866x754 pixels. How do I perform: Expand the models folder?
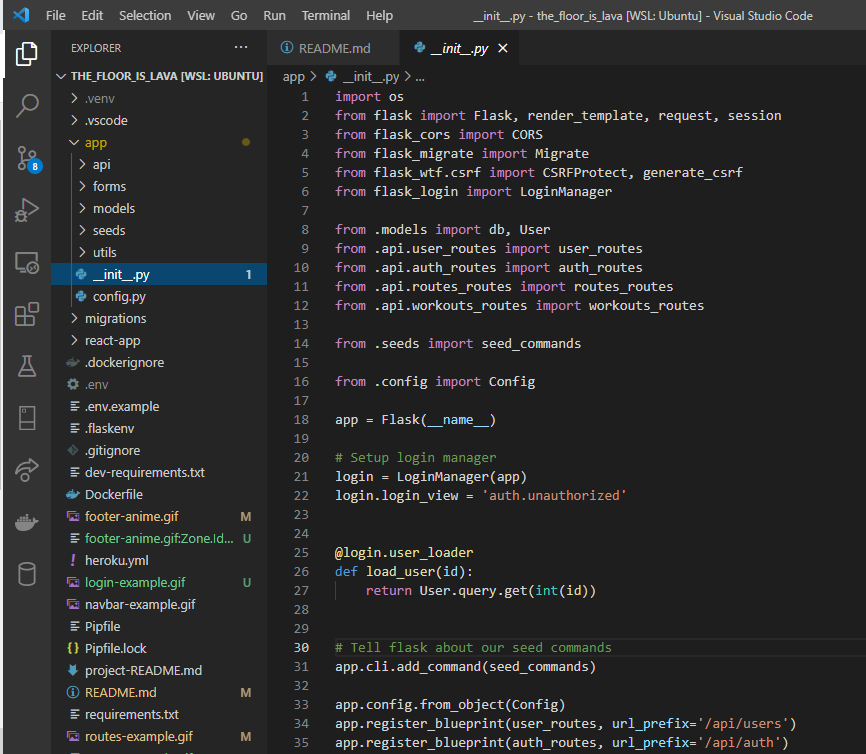113,208
